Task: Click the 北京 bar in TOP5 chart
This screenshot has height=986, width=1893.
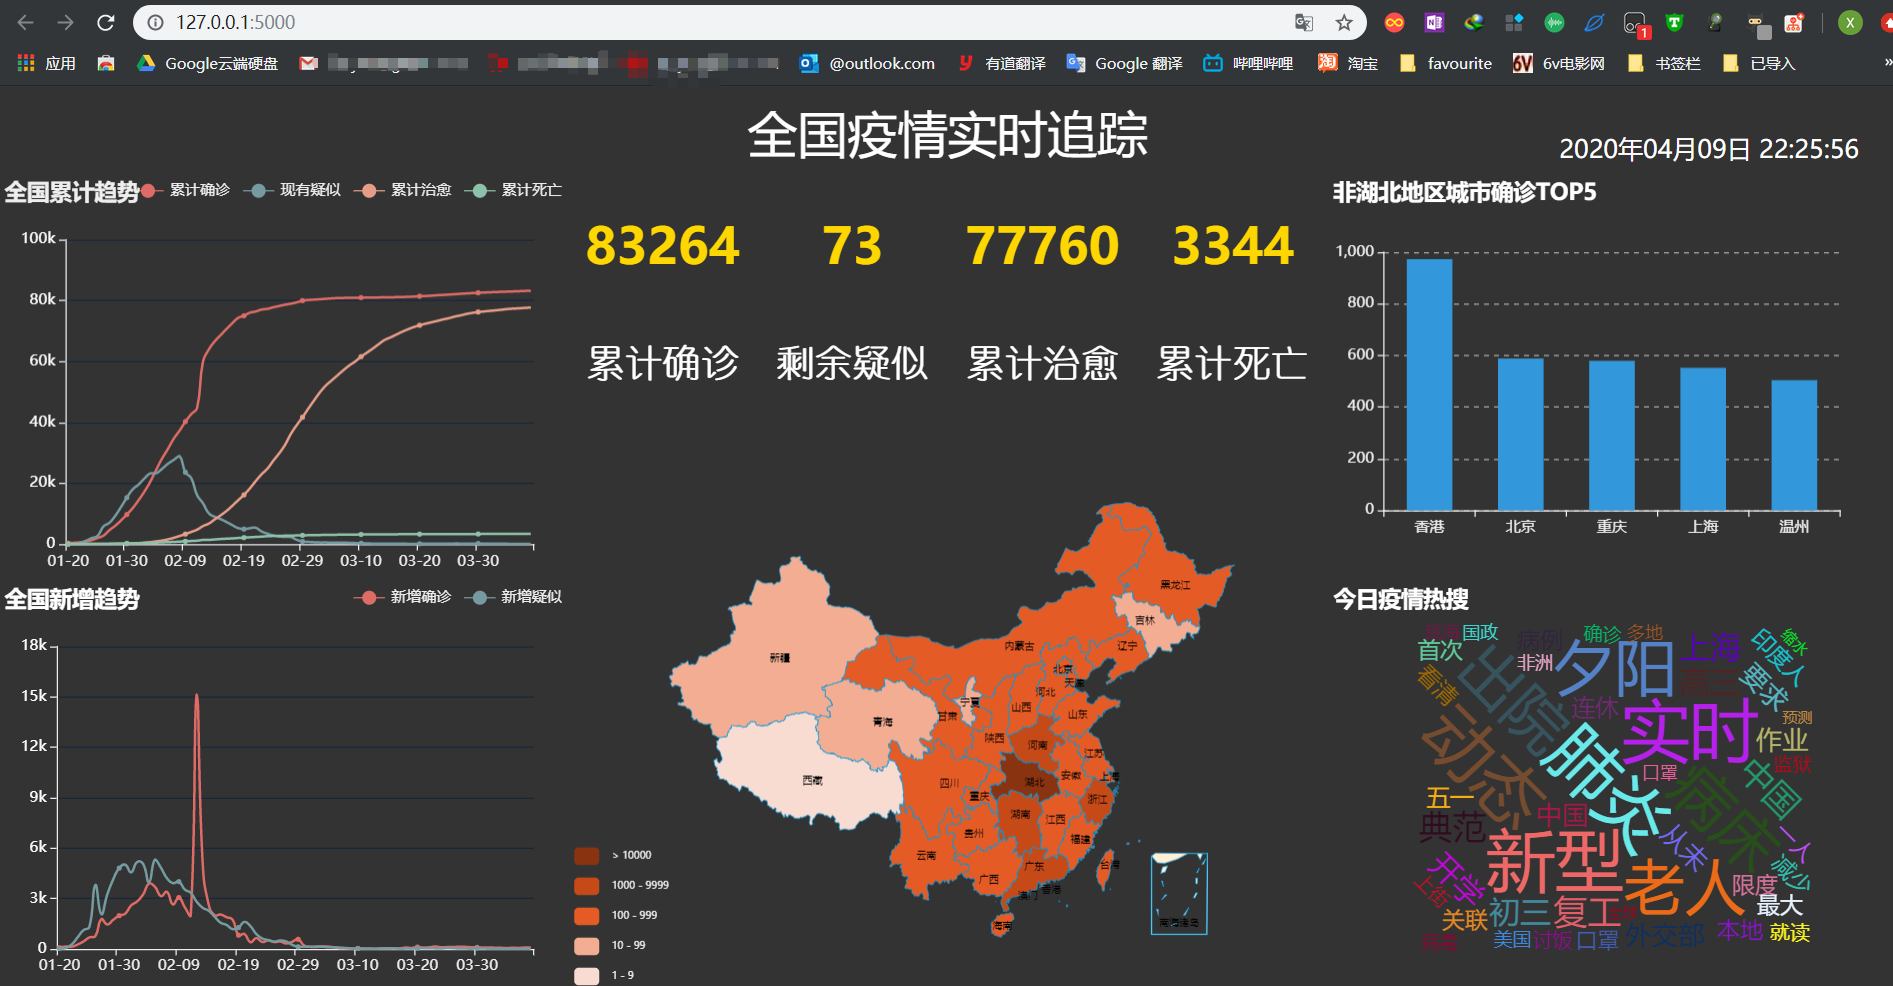Action: (1520, 435)
